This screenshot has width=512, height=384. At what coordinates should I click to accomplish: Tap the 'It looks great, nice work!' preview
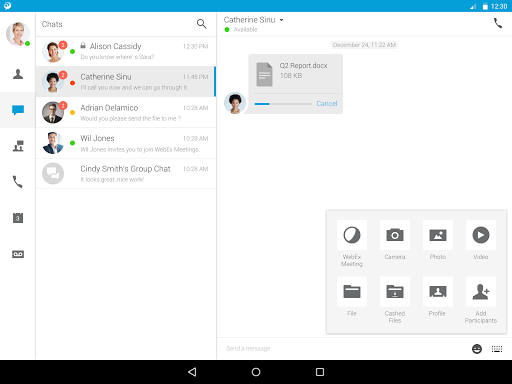coord(112,180)
